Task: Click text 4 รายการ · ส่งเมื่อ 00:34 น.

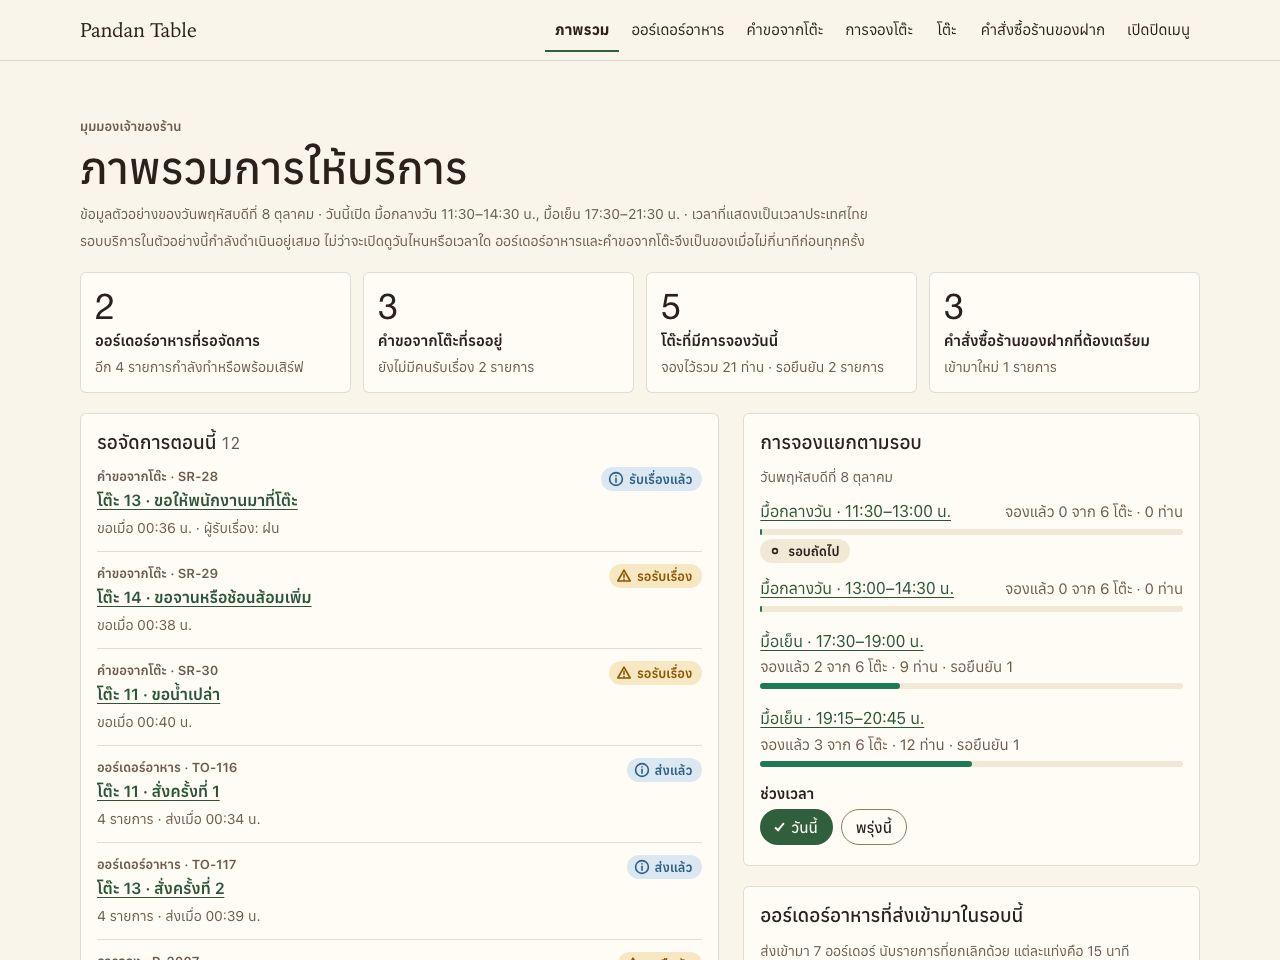Action: tap(179, 819)
